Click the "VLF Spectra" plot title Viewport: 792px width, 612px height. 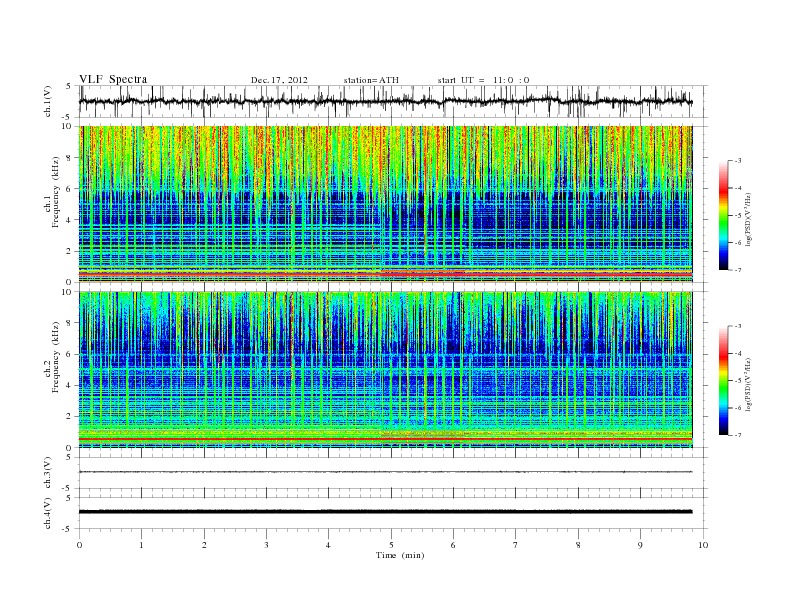[113, 79]
